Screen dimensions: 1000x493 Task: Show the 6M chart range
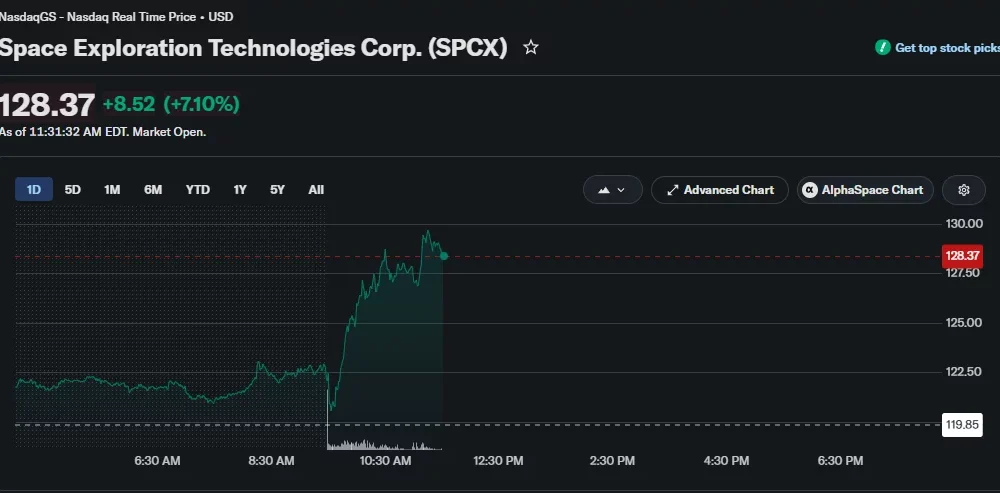153,189
